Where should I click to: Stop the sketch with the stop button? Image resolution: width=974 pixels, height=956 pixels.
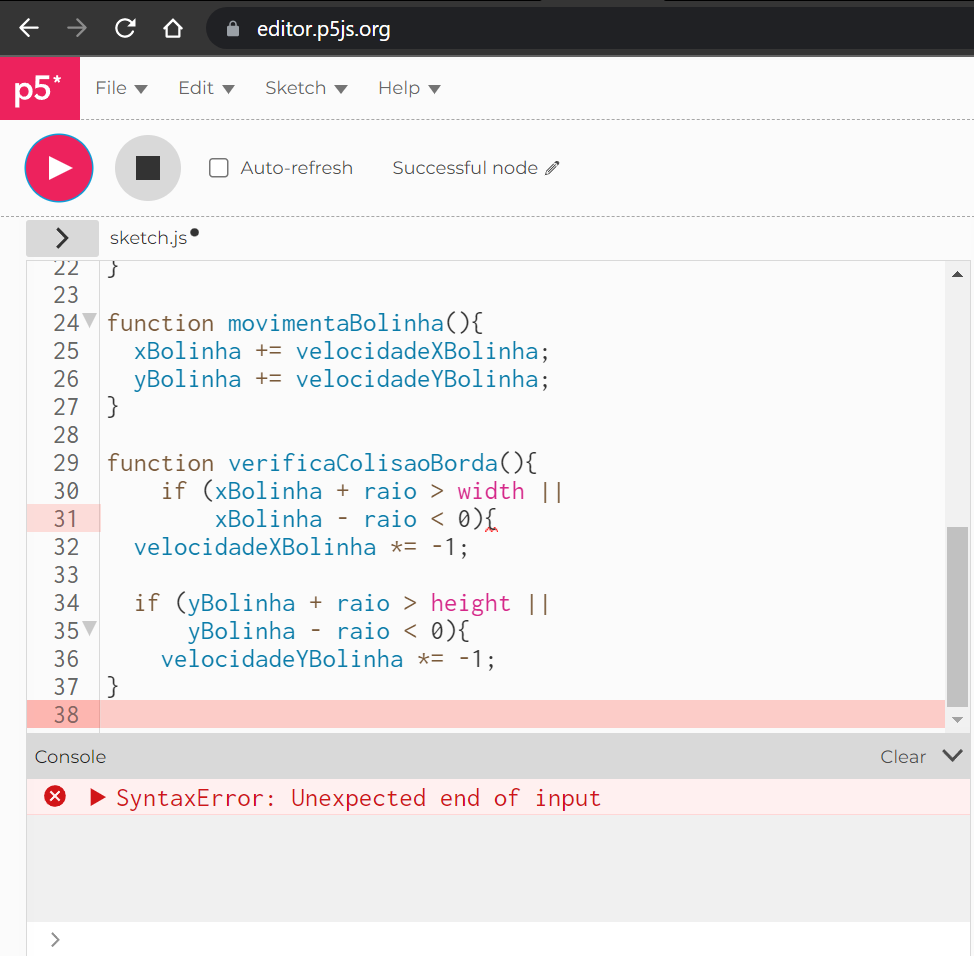pos(148,168)
